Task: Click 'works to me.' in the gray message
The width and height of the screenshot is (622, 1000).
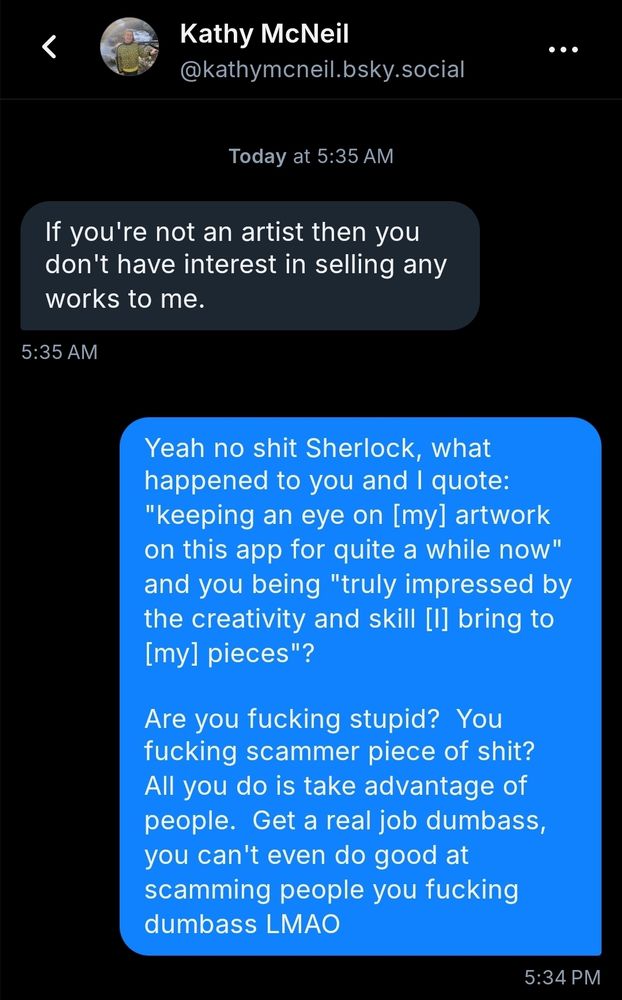Action: [125, 299]
